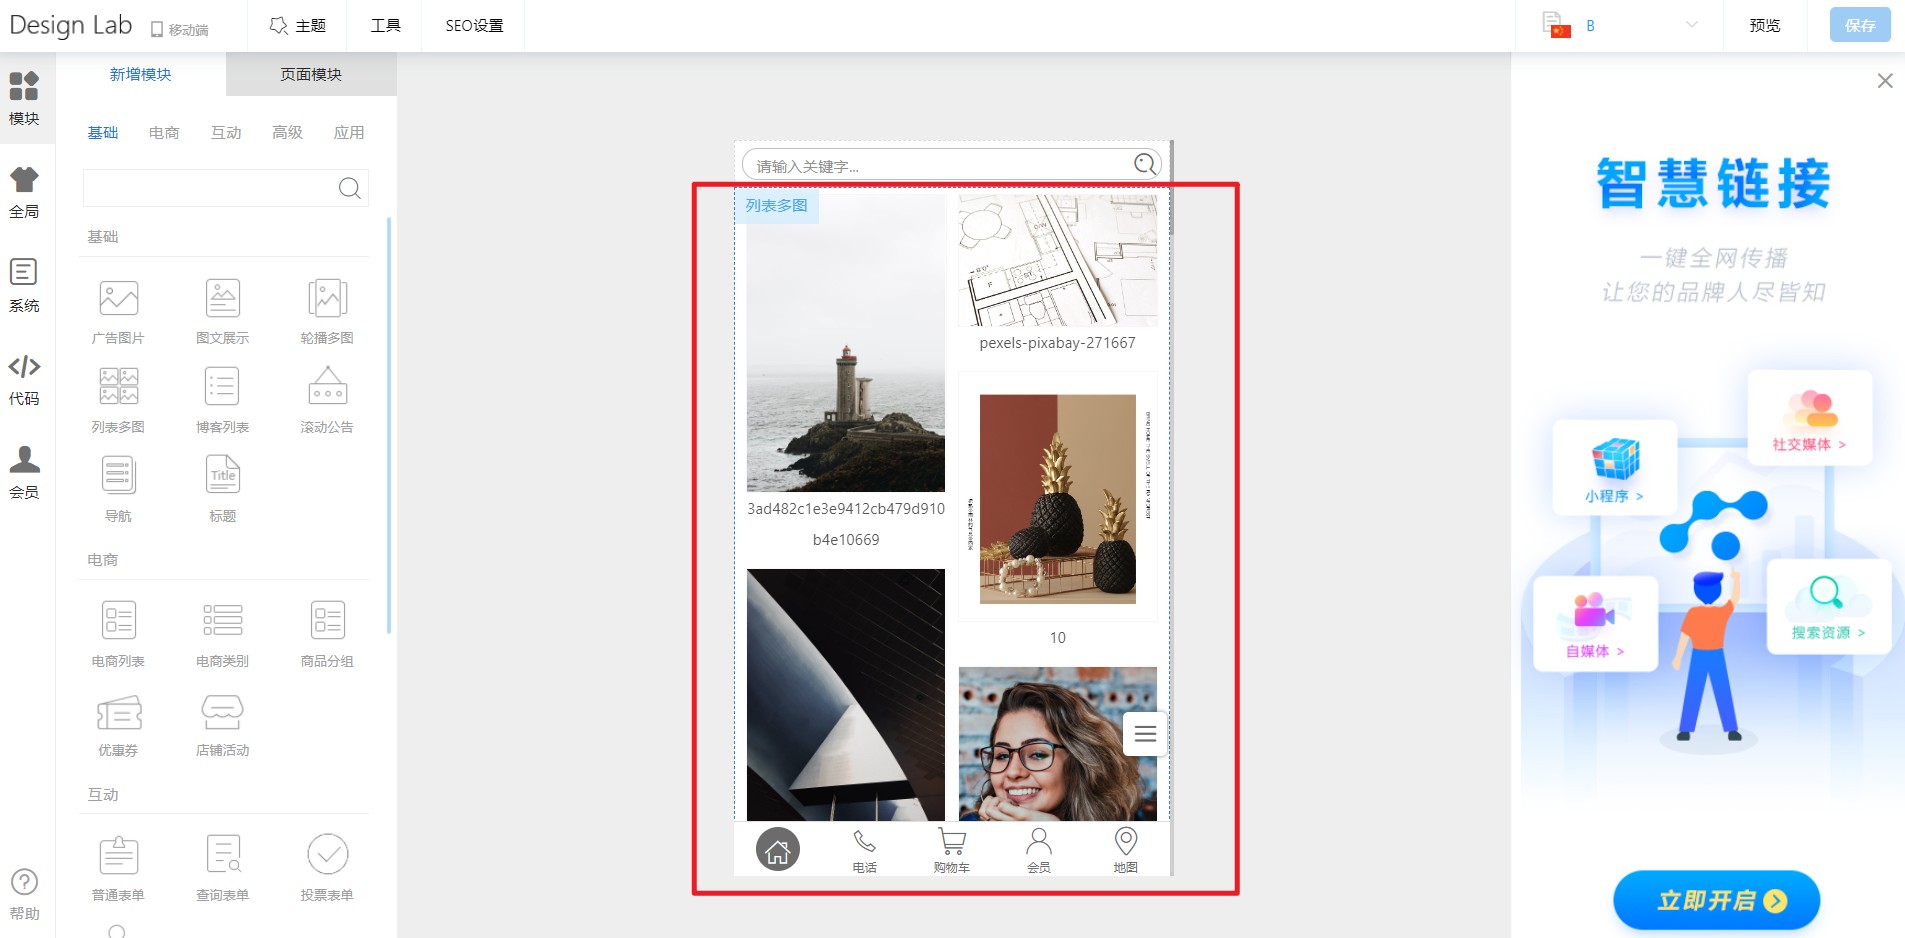The image size is (1905, 938).
Task: Tap the 电话 phone icon in footer
Action: pos(864,851)
